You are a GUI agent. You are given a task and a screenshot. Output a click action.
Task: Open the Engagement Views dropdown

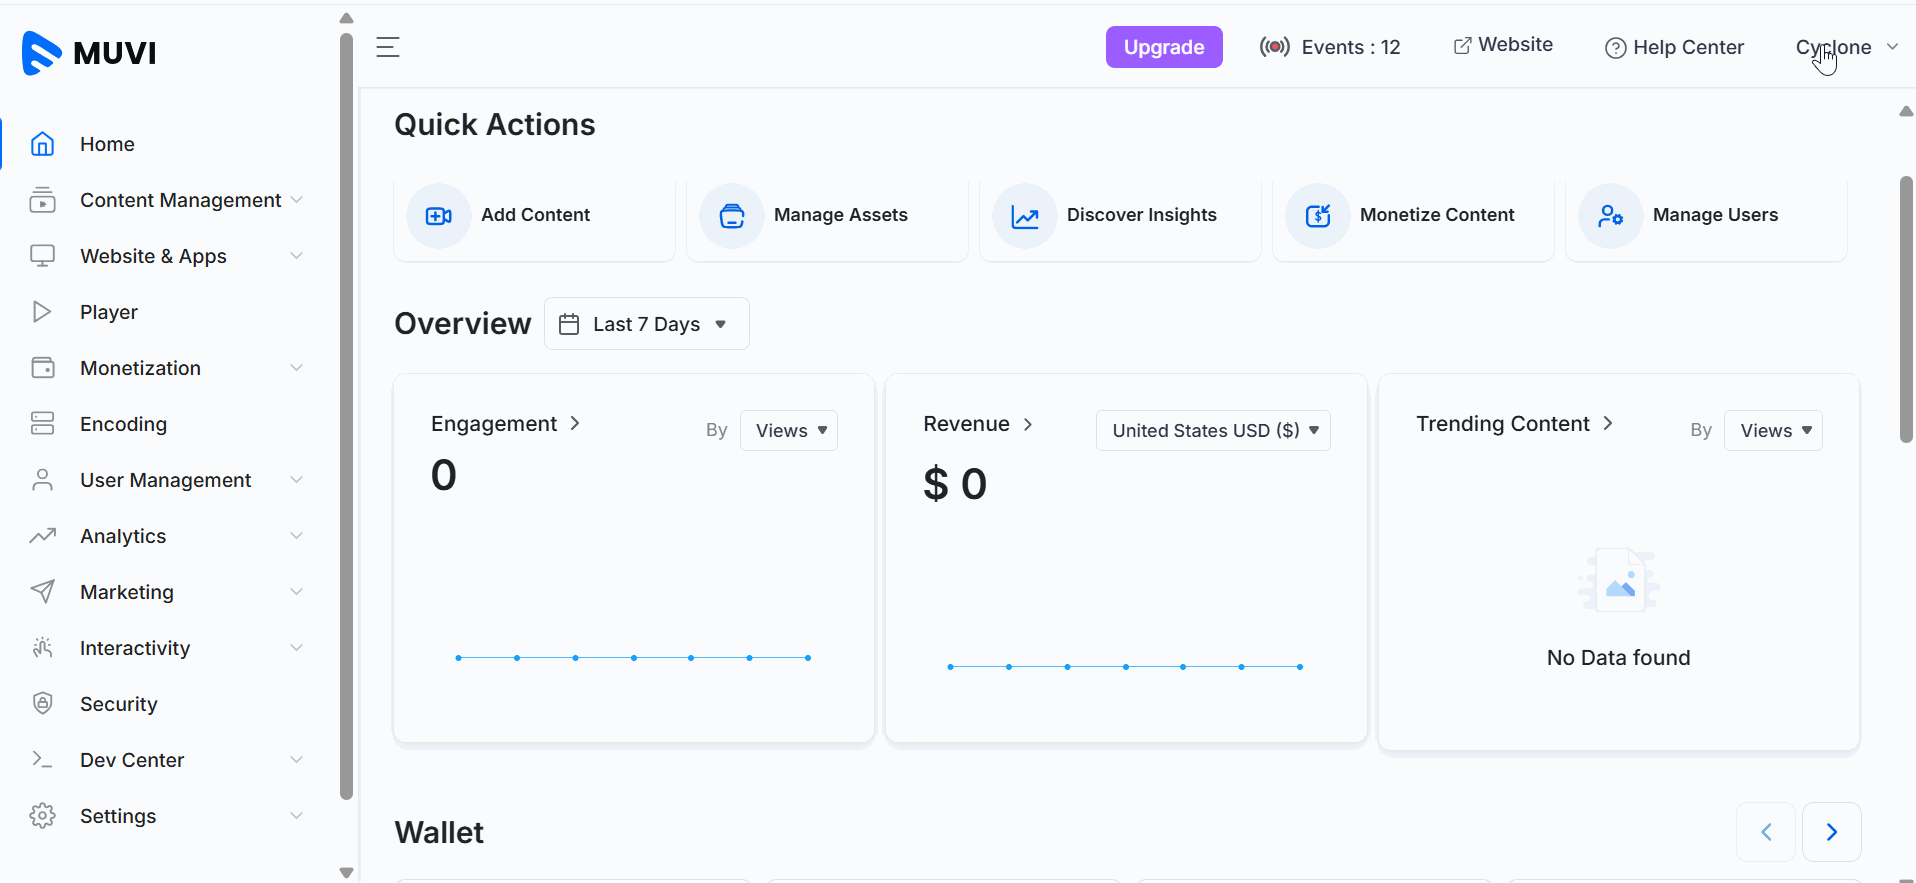[789, 431]
